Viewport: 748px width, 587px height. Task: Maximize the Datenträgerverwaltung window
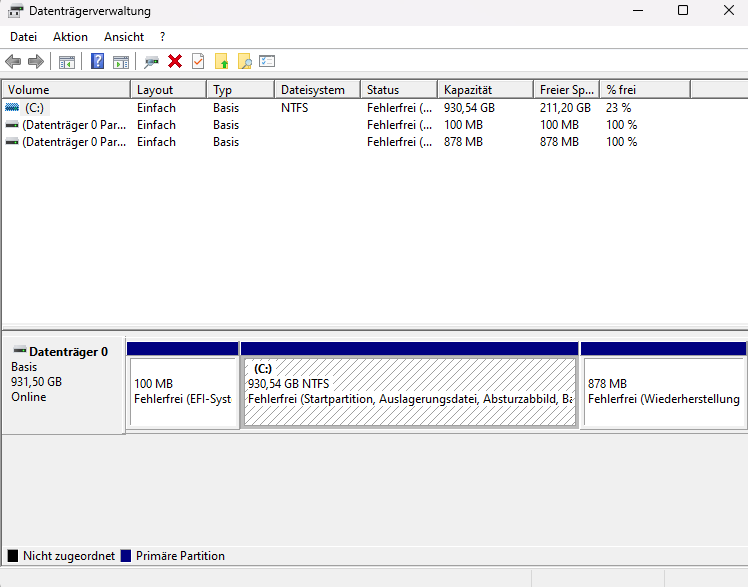[x=683, y=10]
